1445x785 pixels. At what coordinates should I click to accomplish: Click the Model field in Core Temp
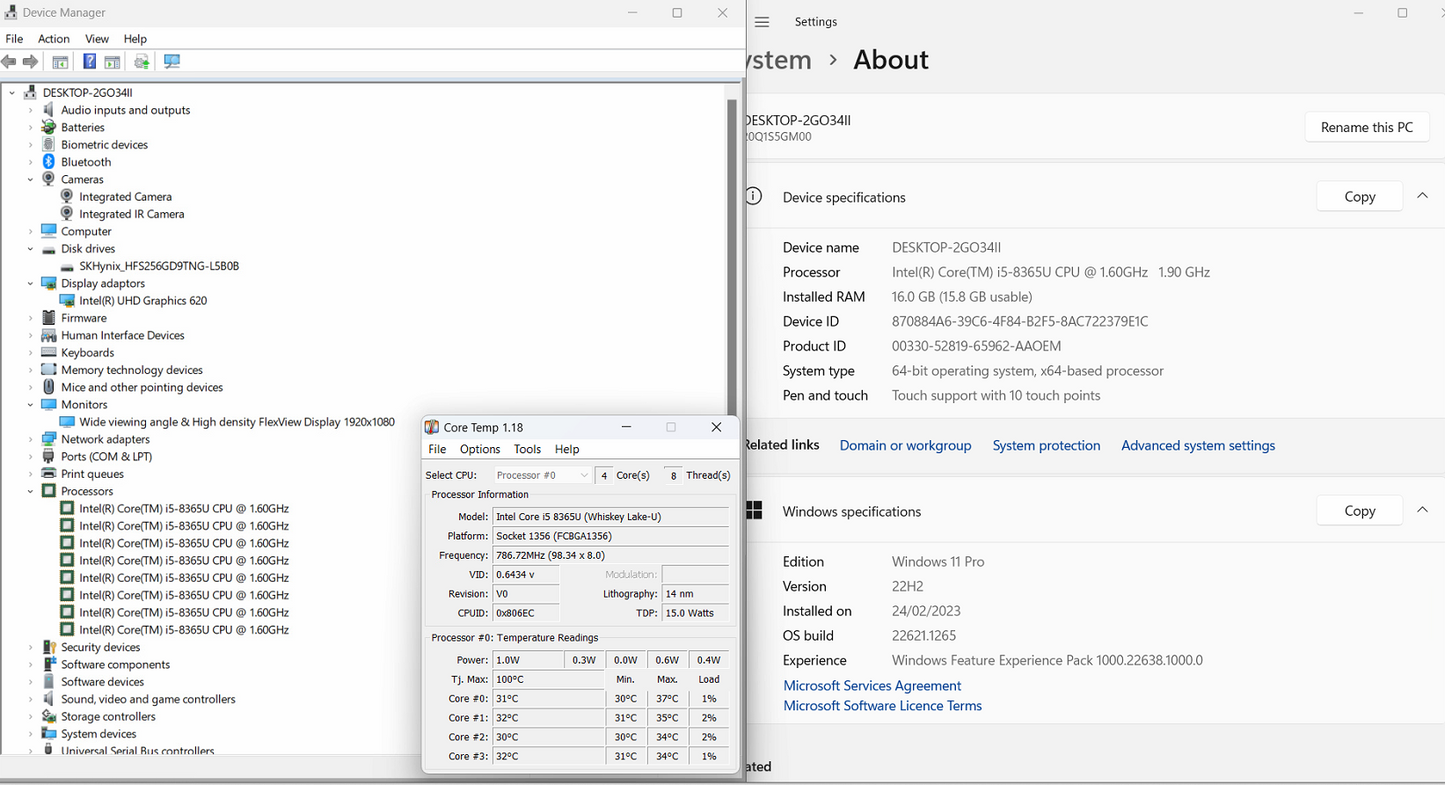tap(611, 517)
